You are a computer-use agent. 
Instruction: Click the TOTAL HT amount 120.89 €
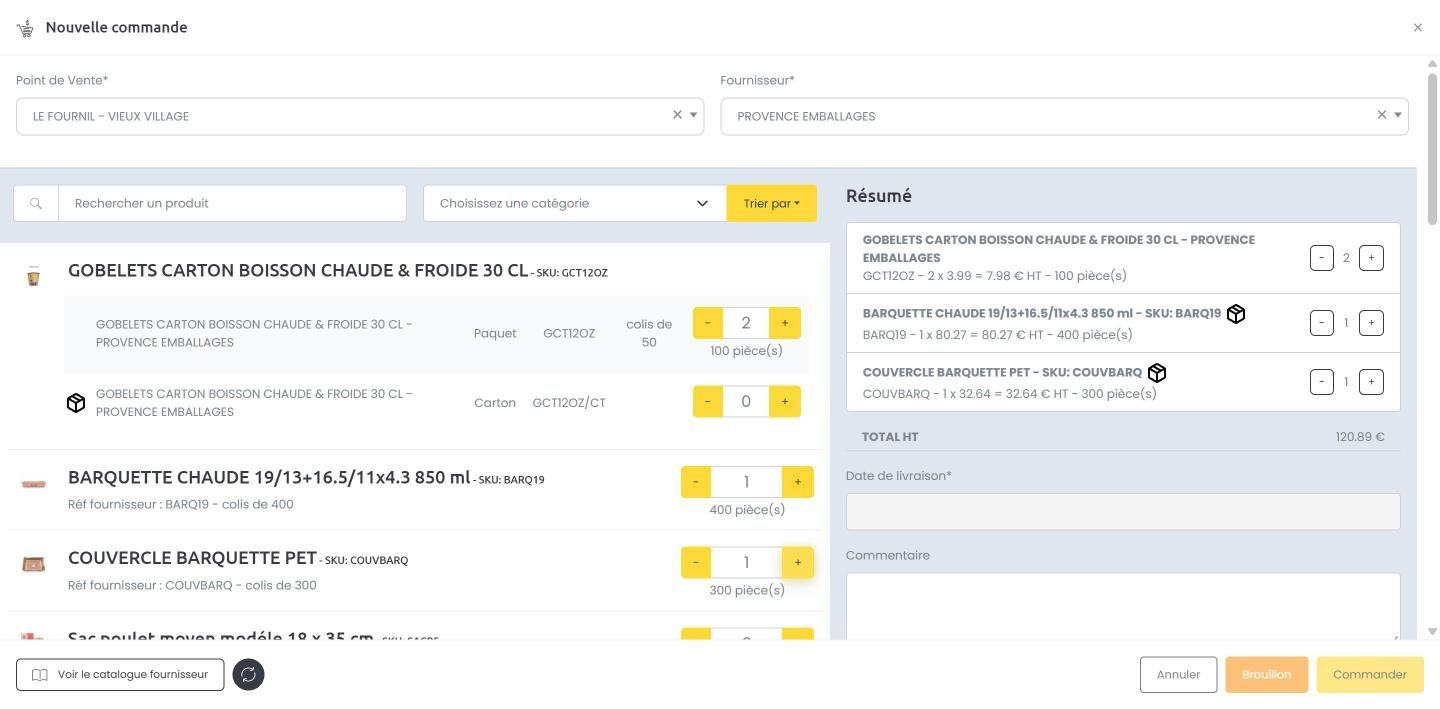coord(1360,437)
